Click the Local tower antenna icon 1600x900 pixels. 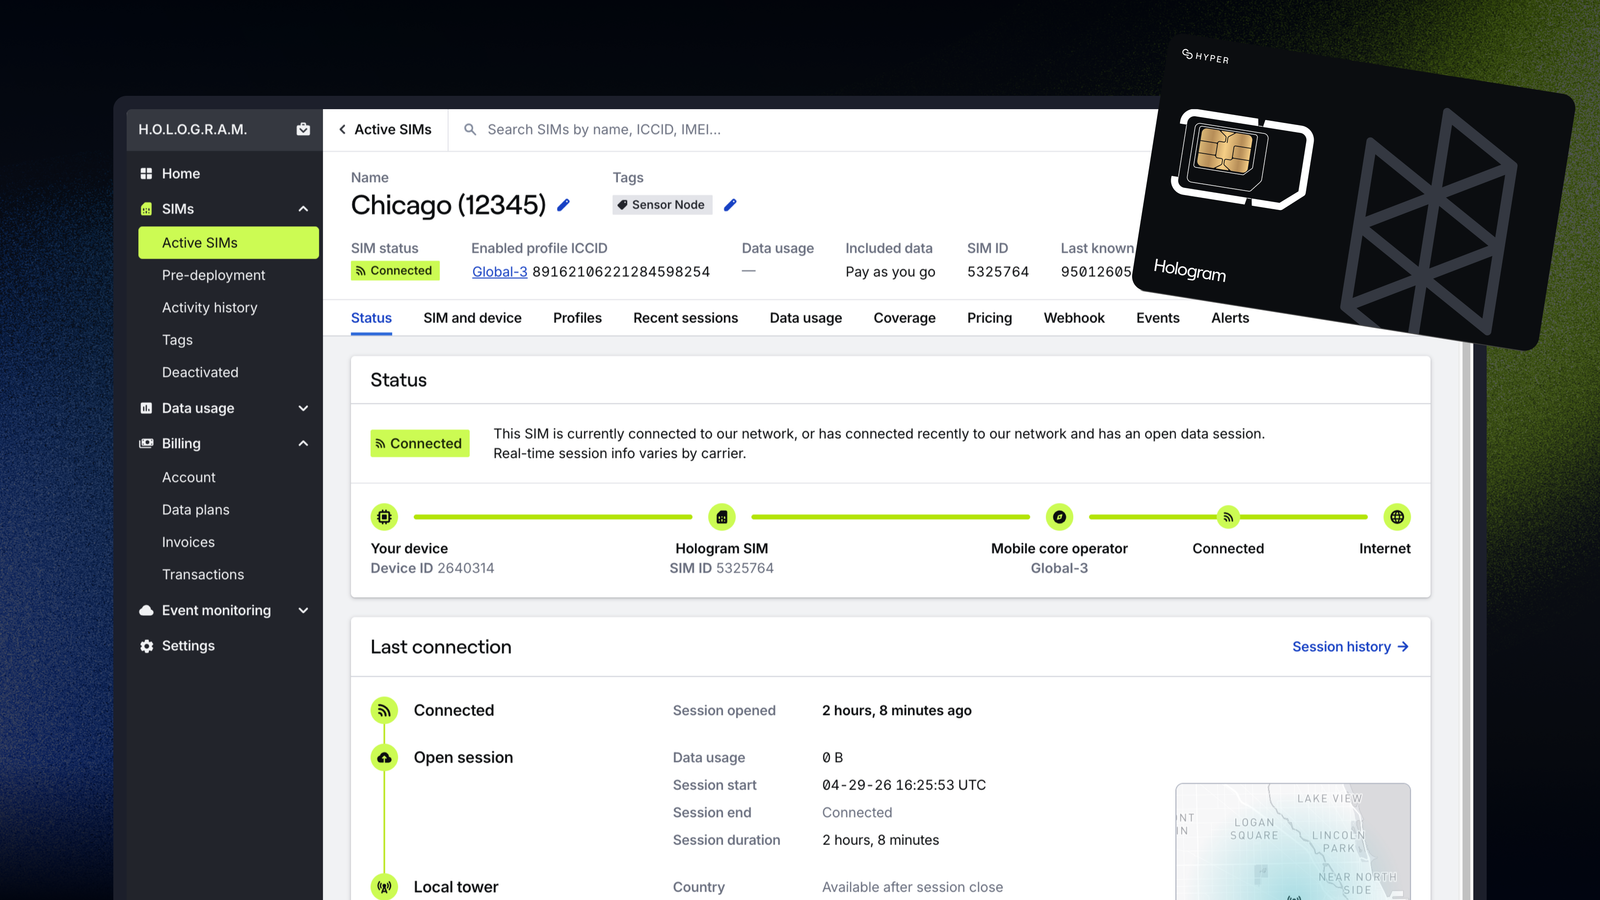(x=384, y=887)
